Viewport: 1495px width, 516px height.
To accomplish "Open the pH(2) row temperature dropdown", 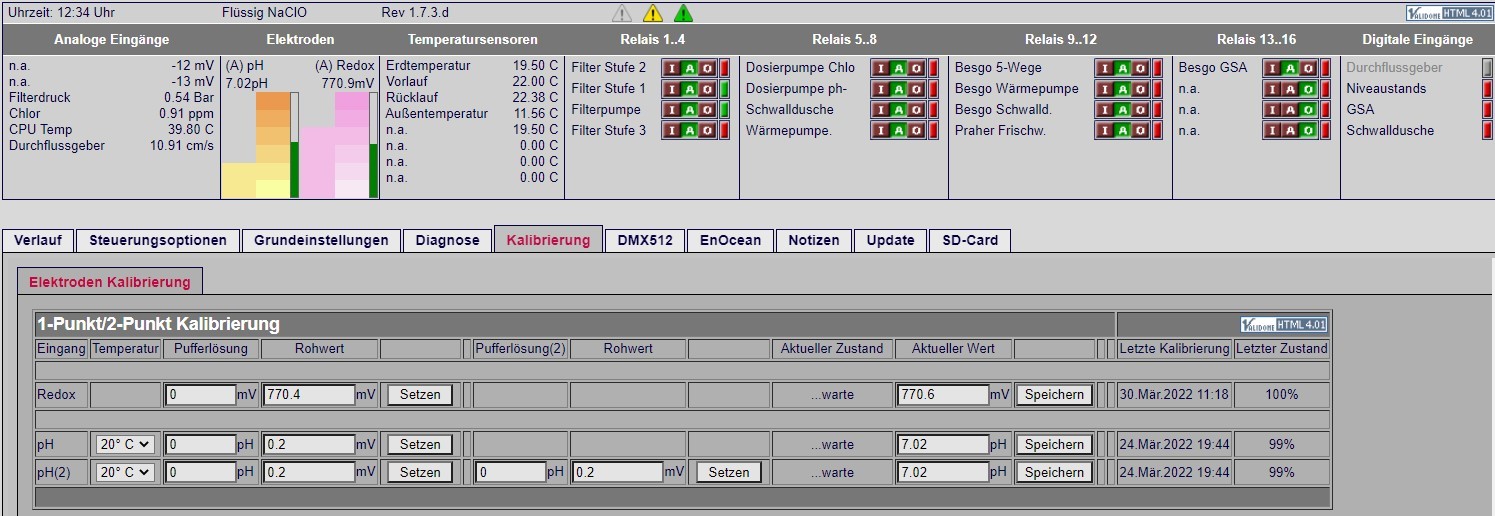I will [x=124, y=472].
